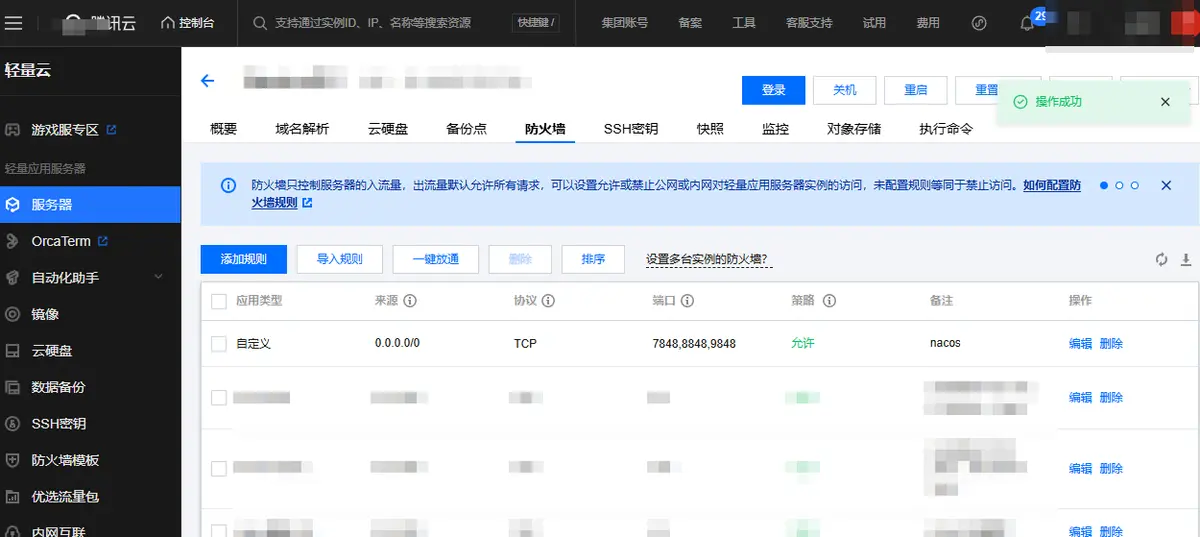This screenshot has height=537, width=1200.
Task: Click the 排序 sort button
Action: coord(593,259)
